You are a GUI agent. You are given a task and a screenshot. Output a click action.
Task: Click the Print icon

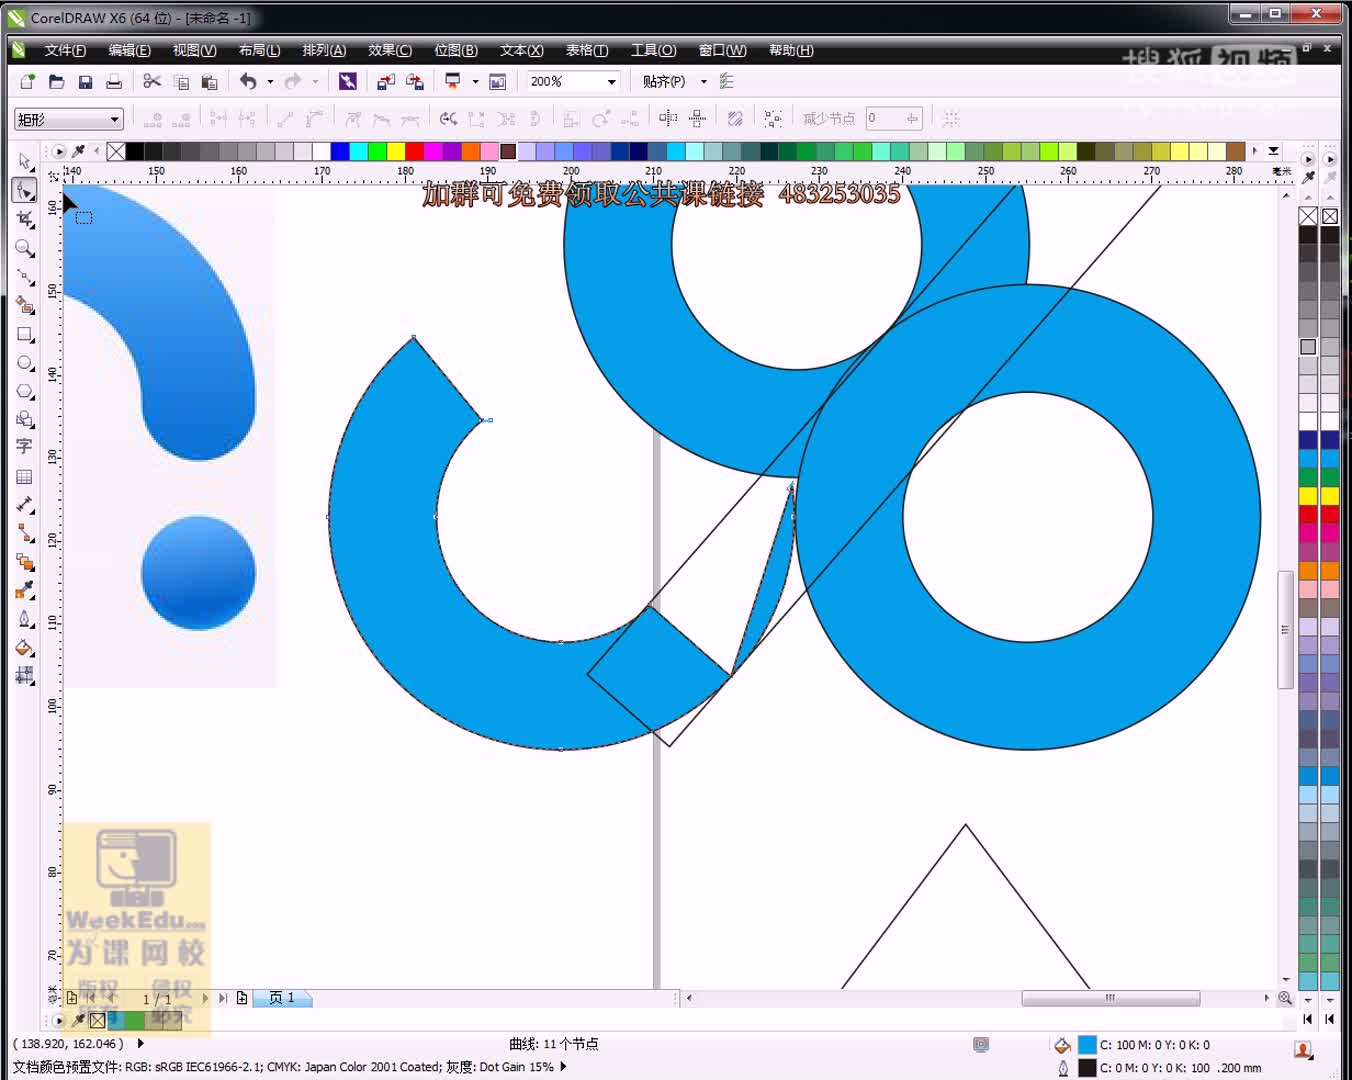[x=114, y=82]
